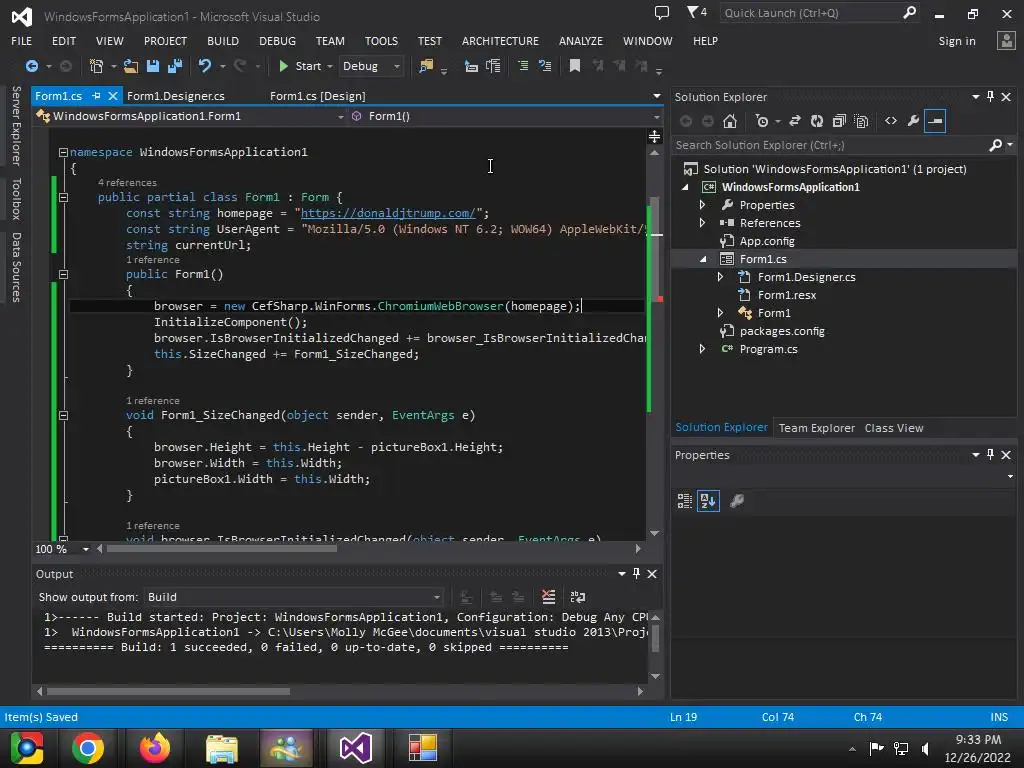Click the Property Pages wrench icon in Properties
This screenshot has height=768, width=1024.
pyautogui.click(x=737, y=501)
